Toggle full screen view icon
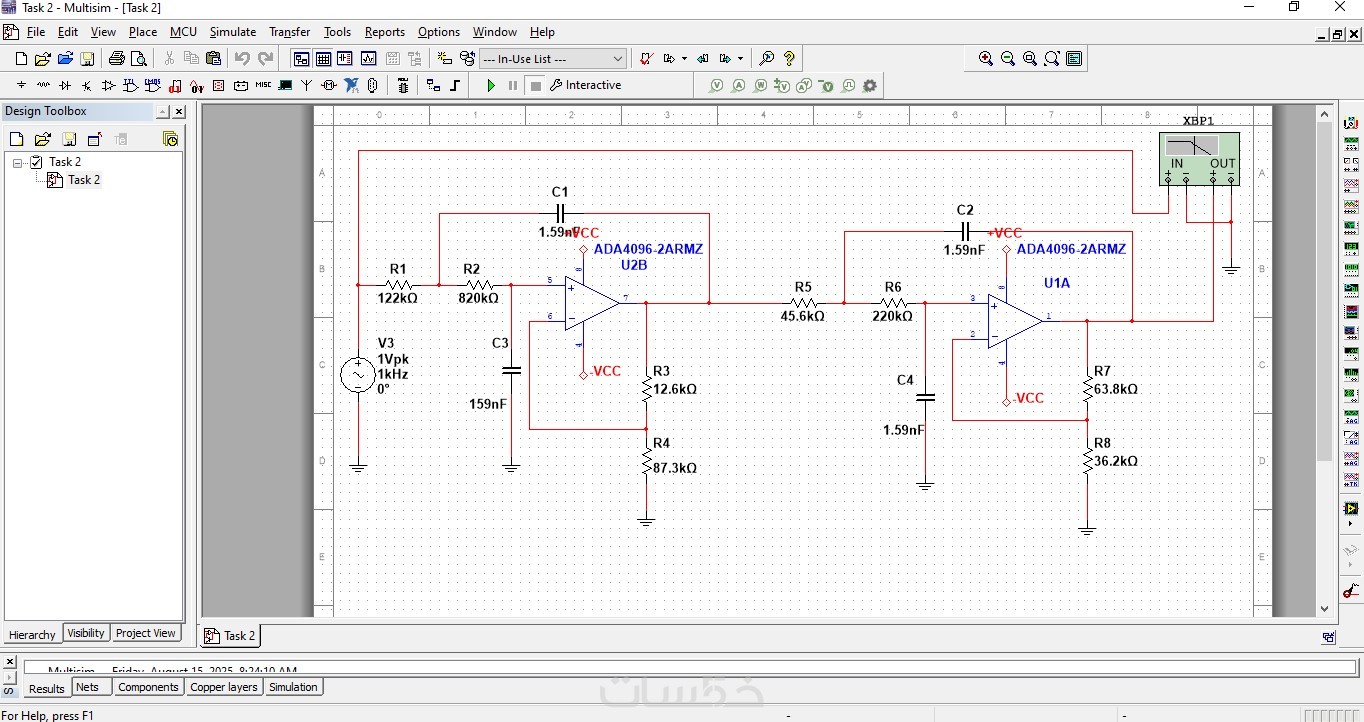1364x722 pixels. pyautogui.click(x=1074, y=59)
